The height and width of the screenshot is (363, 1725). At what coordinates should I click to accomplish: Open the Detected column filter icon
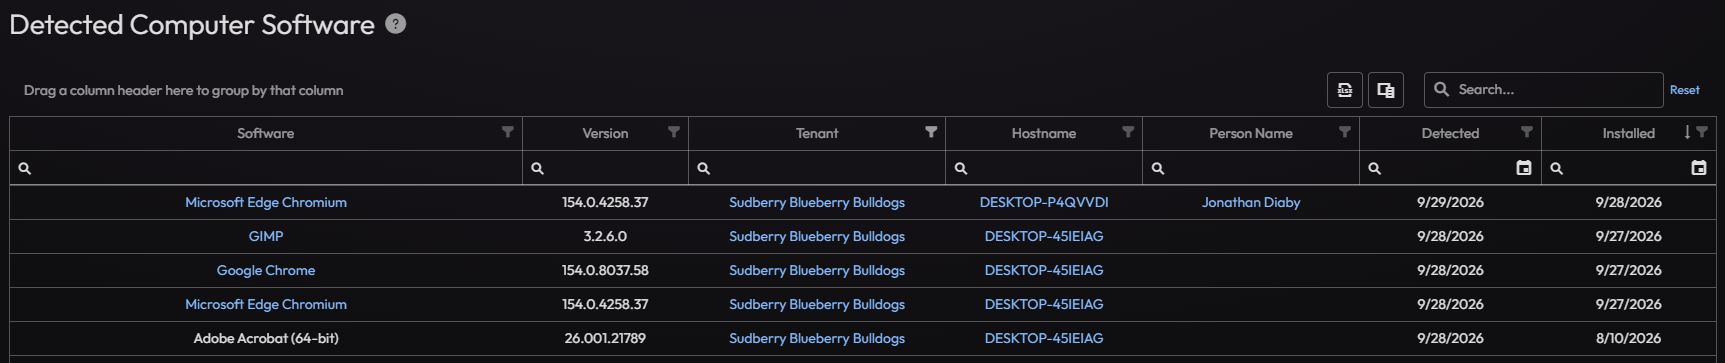(x=1527, y=132)
